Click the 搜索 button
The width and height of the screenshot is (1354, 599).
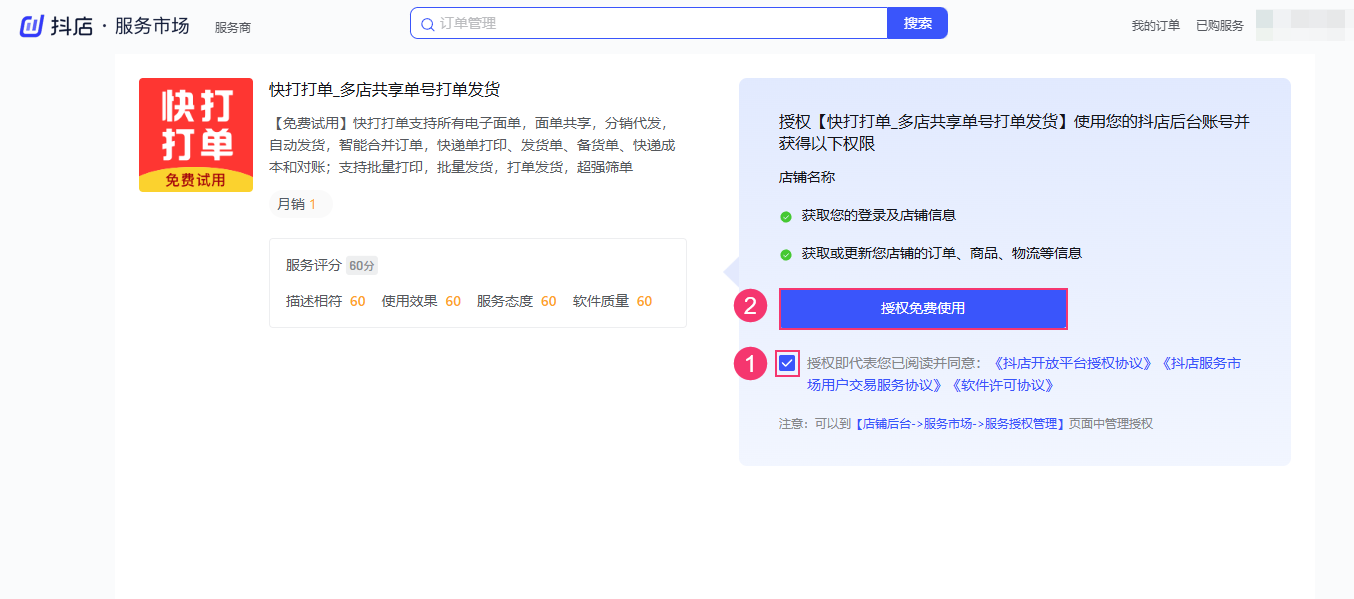tap(917, 23)
